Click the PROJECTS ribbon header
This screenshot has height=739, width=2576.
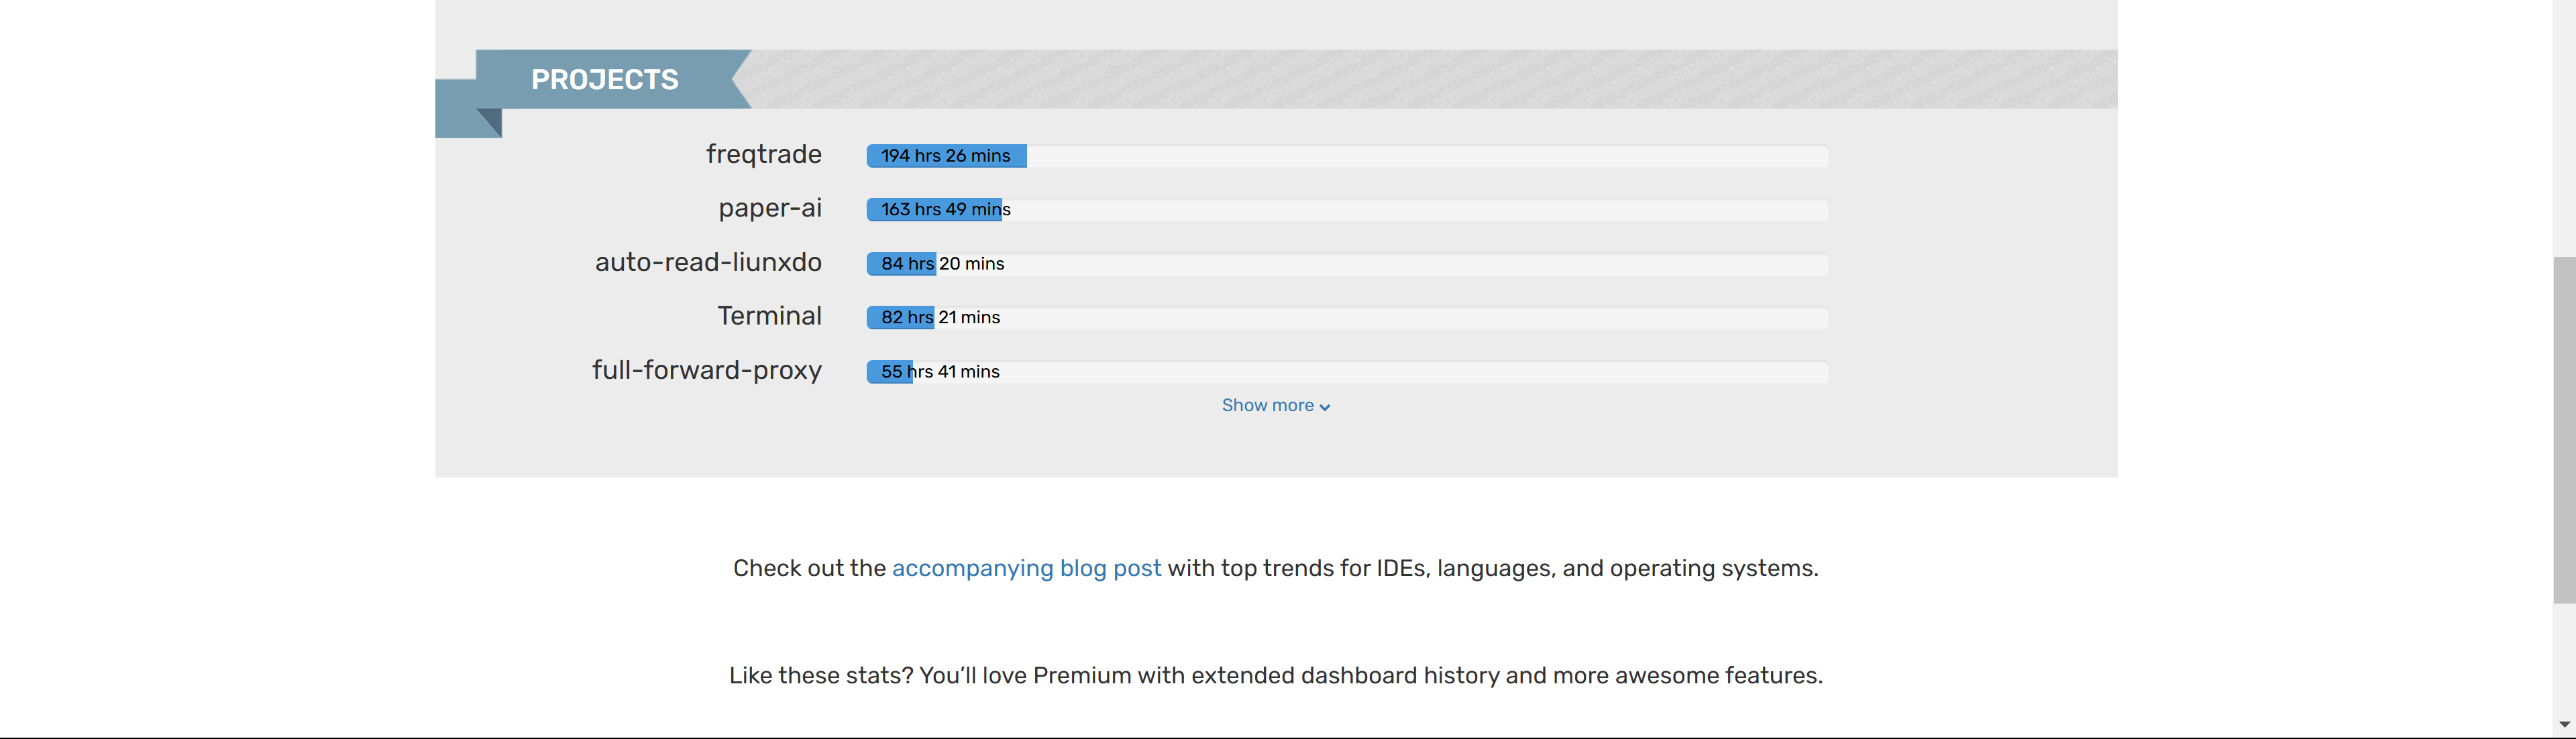pos(605,79)
